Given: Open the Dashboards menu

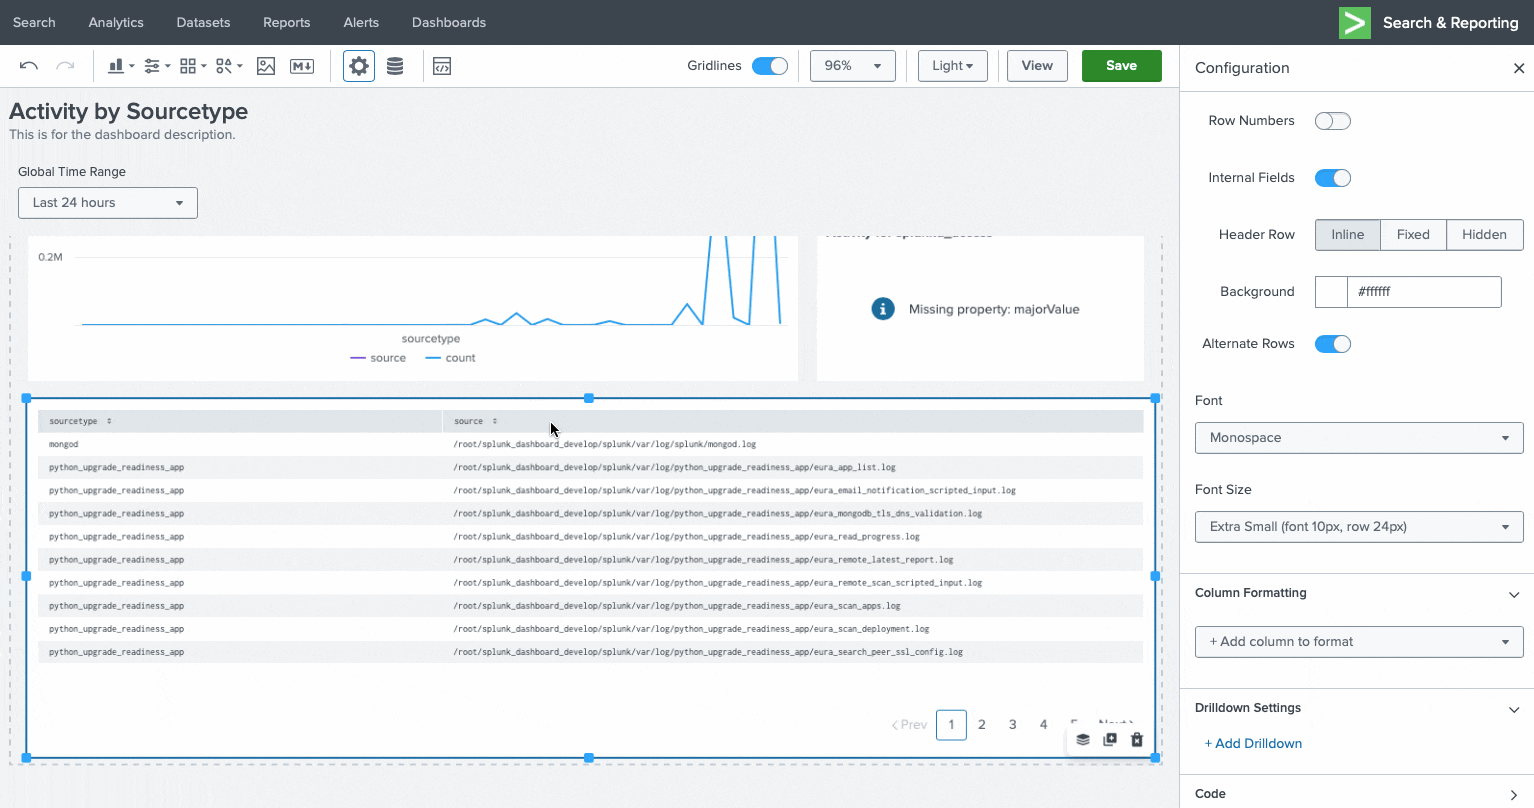Looking at the screenshot, I should pos(449,22).
